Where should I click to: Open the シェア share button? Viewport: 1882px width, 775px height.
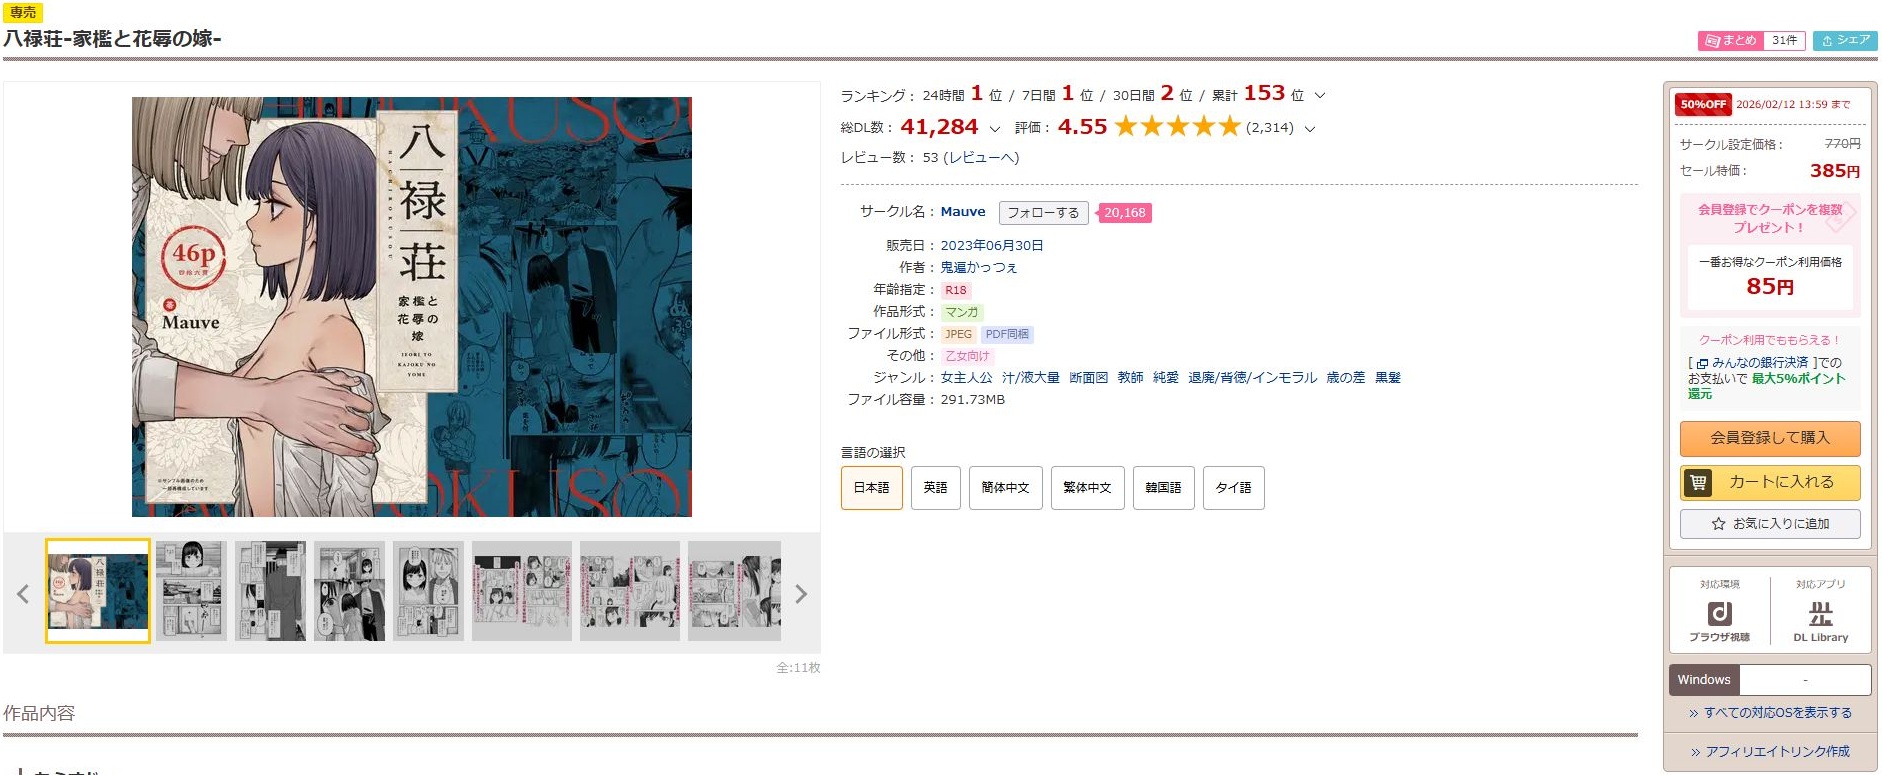click(1845, 40)
